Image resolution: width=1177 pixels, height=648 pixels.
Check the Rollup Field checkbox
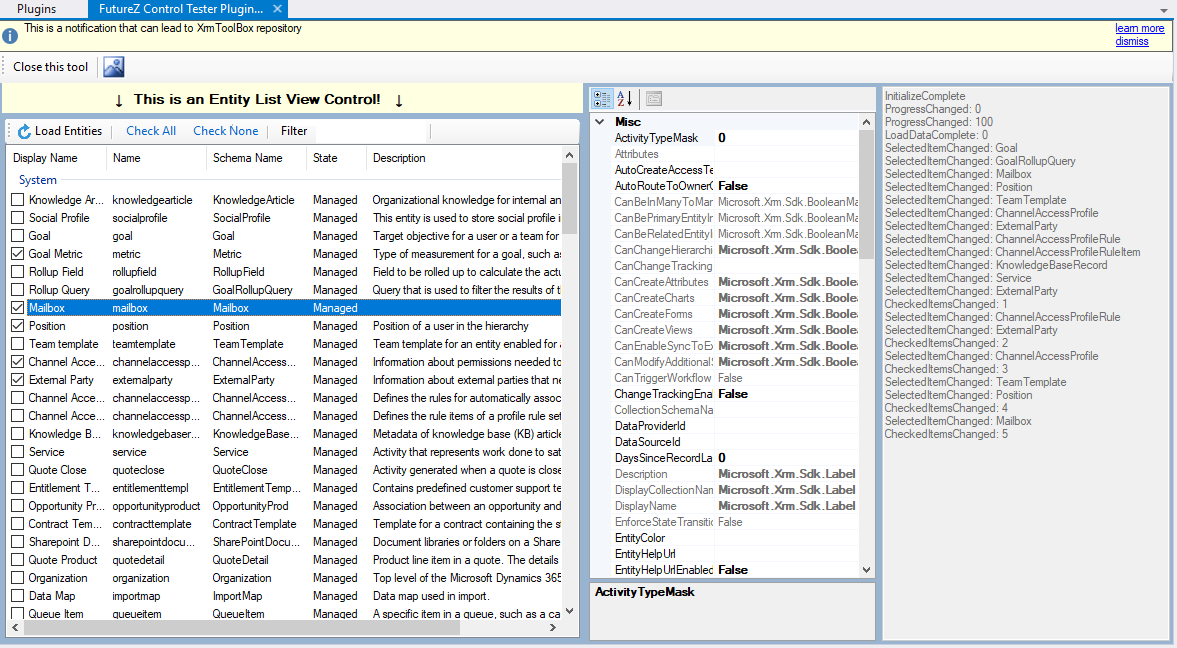[18, 272]
